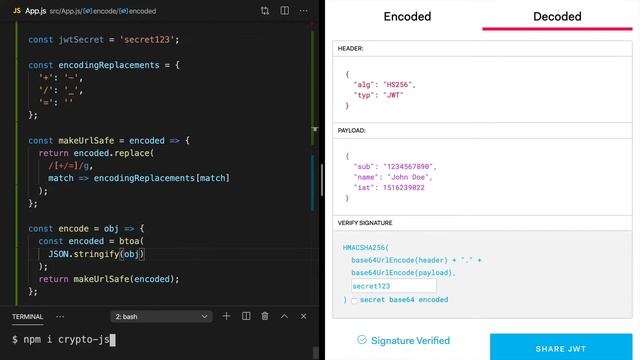This screenshot has width=640, height=360.
Task: Click the encoded breadcrumb segment
Action: [138, 11]
